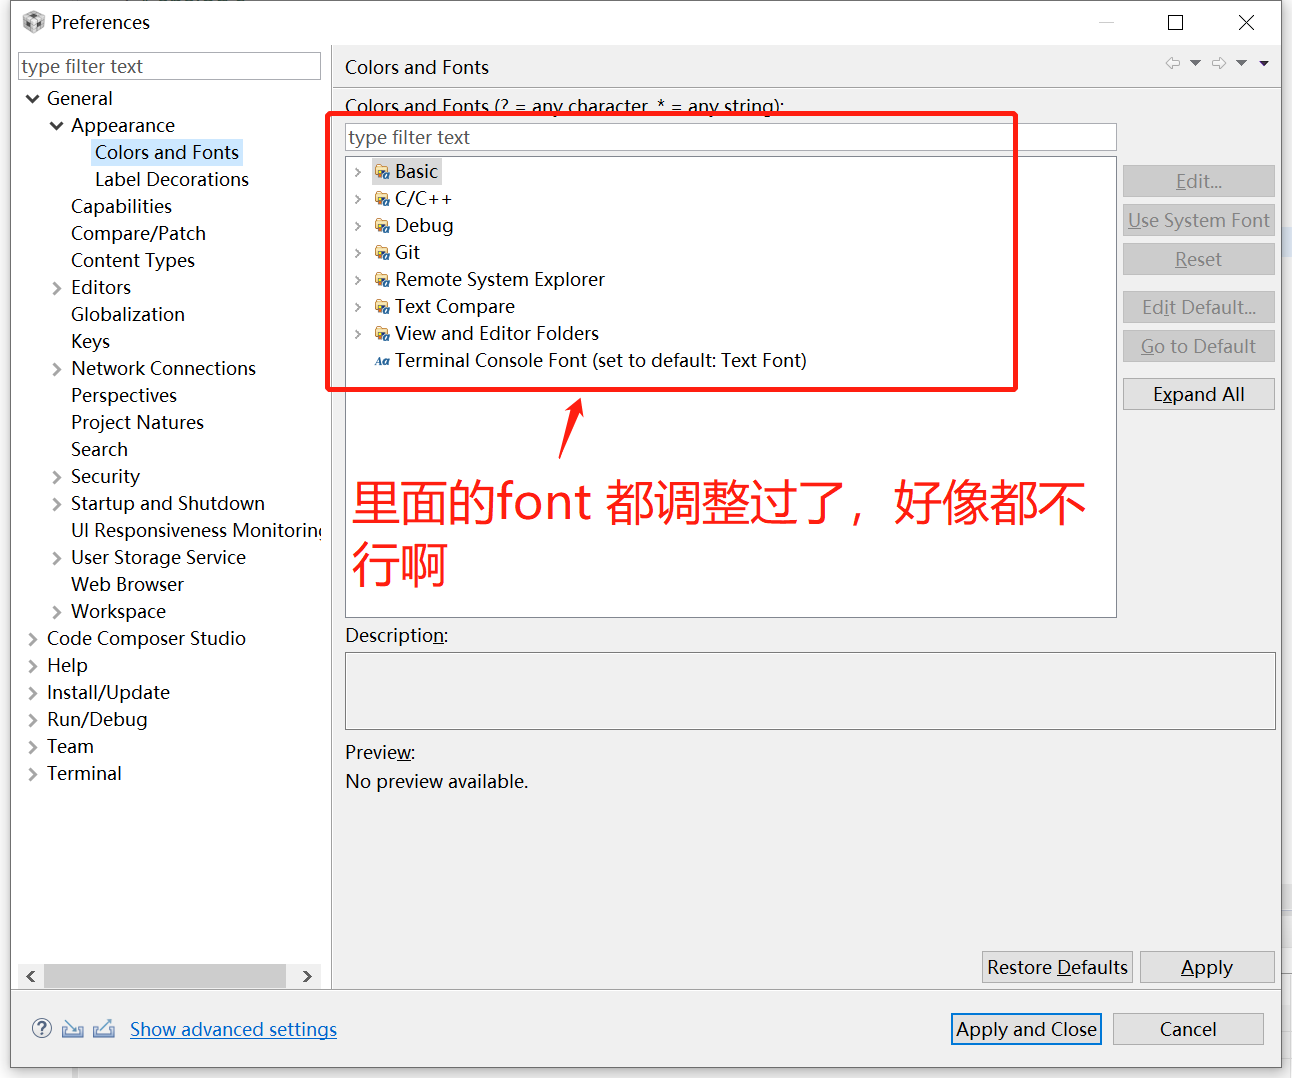Expand the Install/Update node
Screen dimensions: 1292x1078
click(x=33, y=693)
